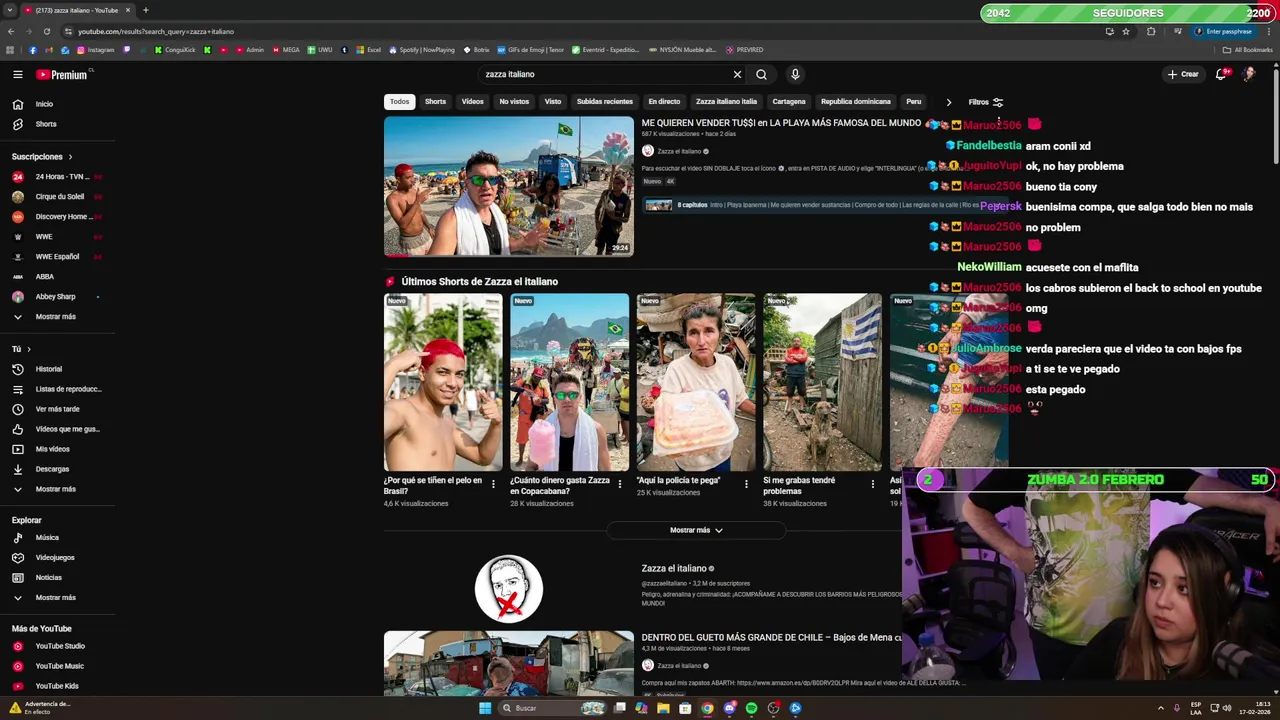Open WWE Español subscription
This screenshot has width=1280, height=720.
click(58, 256)
